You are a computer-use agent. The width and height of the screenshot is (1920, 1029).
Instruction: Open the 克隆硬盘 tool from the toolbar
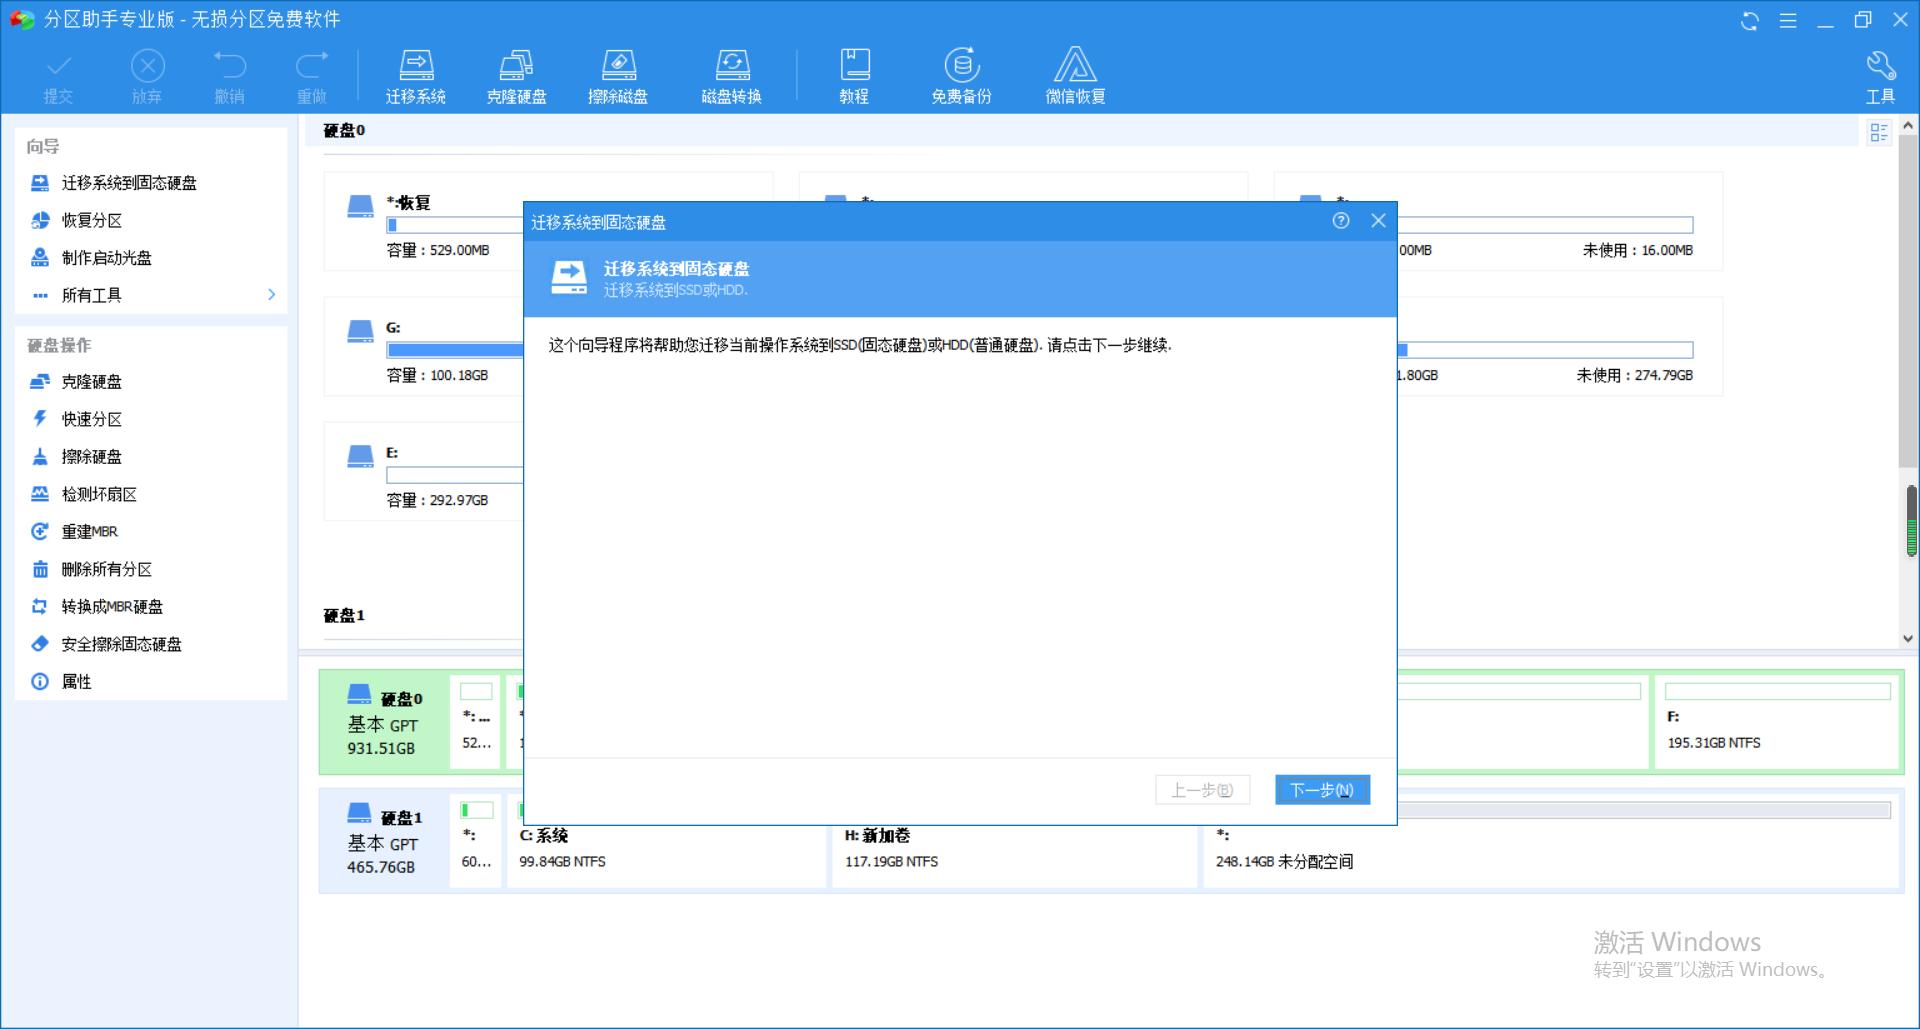pyautogui.click(x=517, y=75)
